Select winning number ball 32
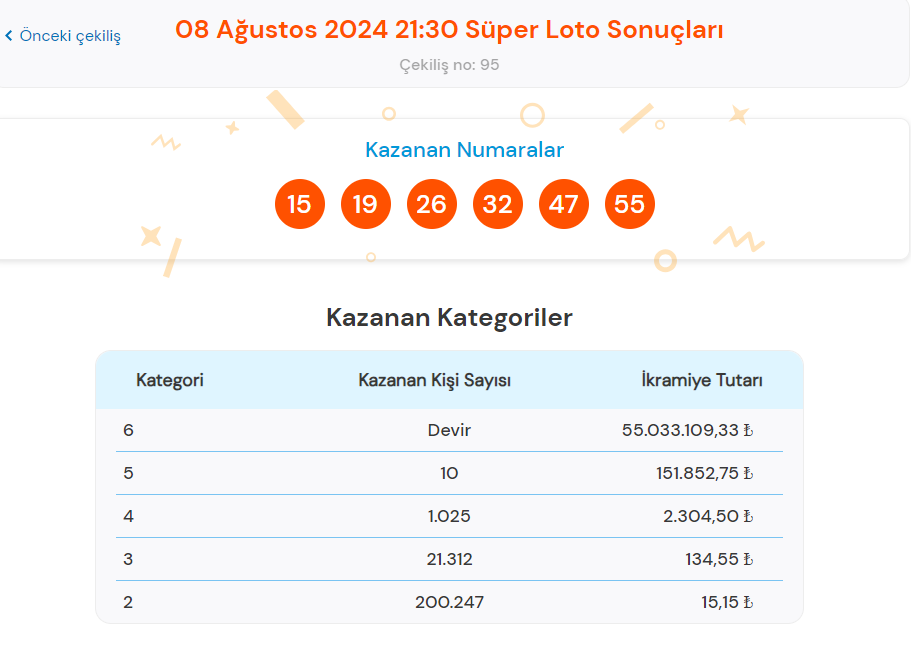Image resolution: width=911 pixels, height=646 pixels. [498, 204]
